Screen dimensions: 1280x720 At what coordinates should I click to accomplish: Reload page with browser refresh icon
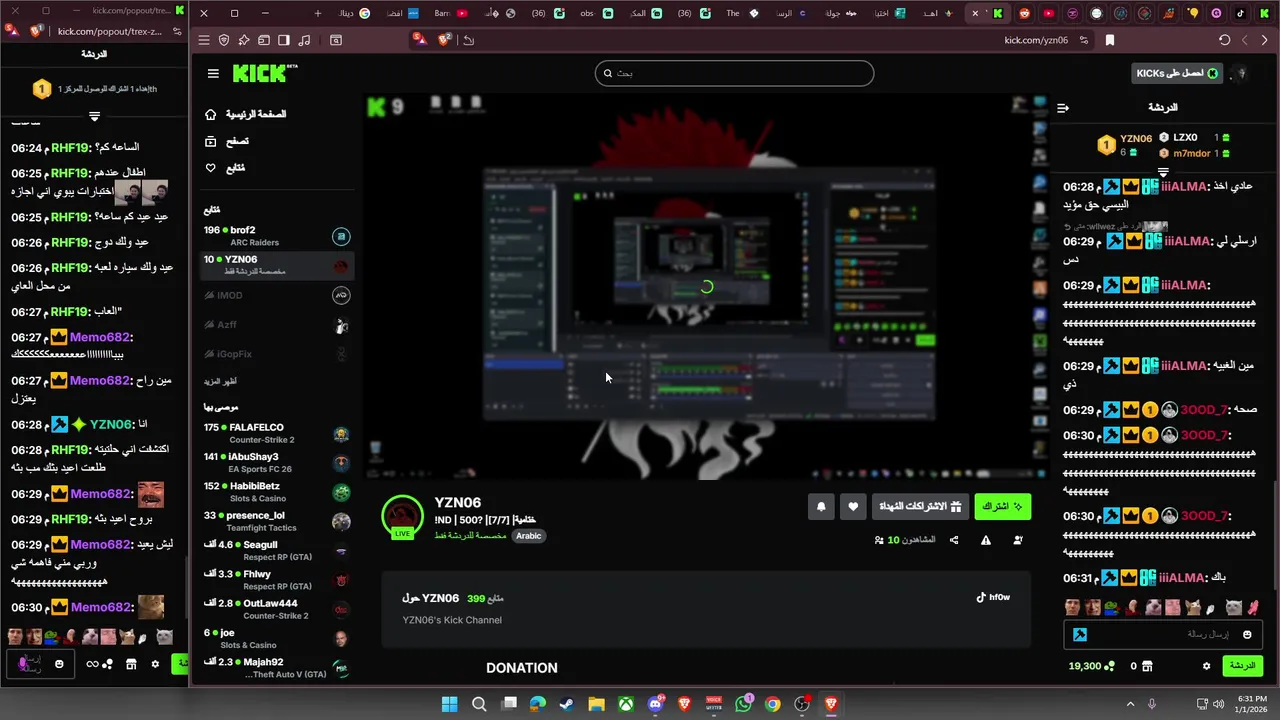pyautogui.click(x=1224, y=40)
